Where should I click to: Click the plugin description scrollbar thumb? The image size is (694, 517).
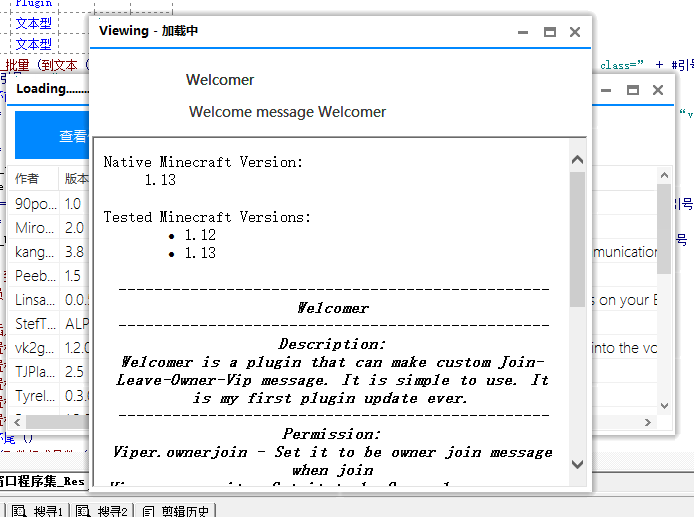[577, 238]
